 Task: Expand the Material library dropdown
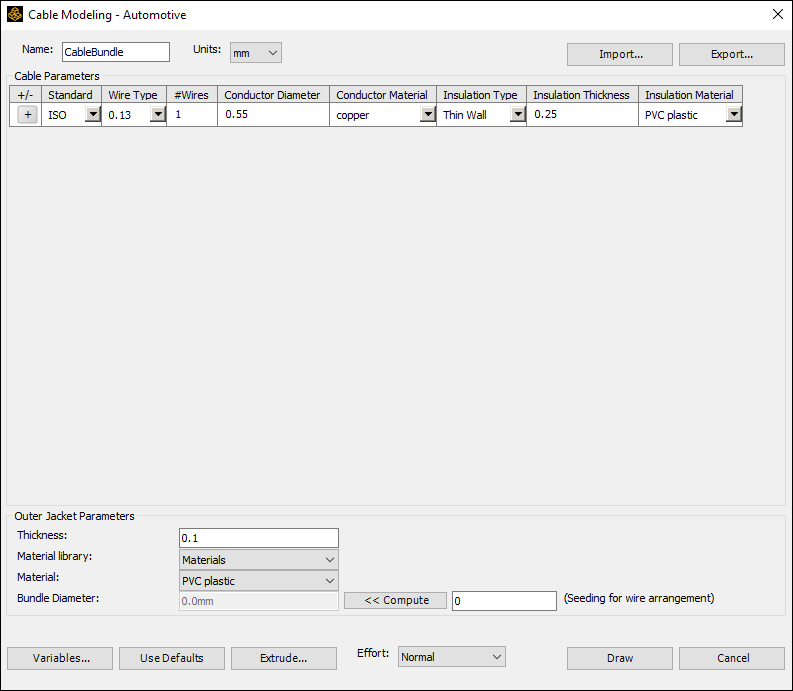pyautogui.click(x=259, y=560)
